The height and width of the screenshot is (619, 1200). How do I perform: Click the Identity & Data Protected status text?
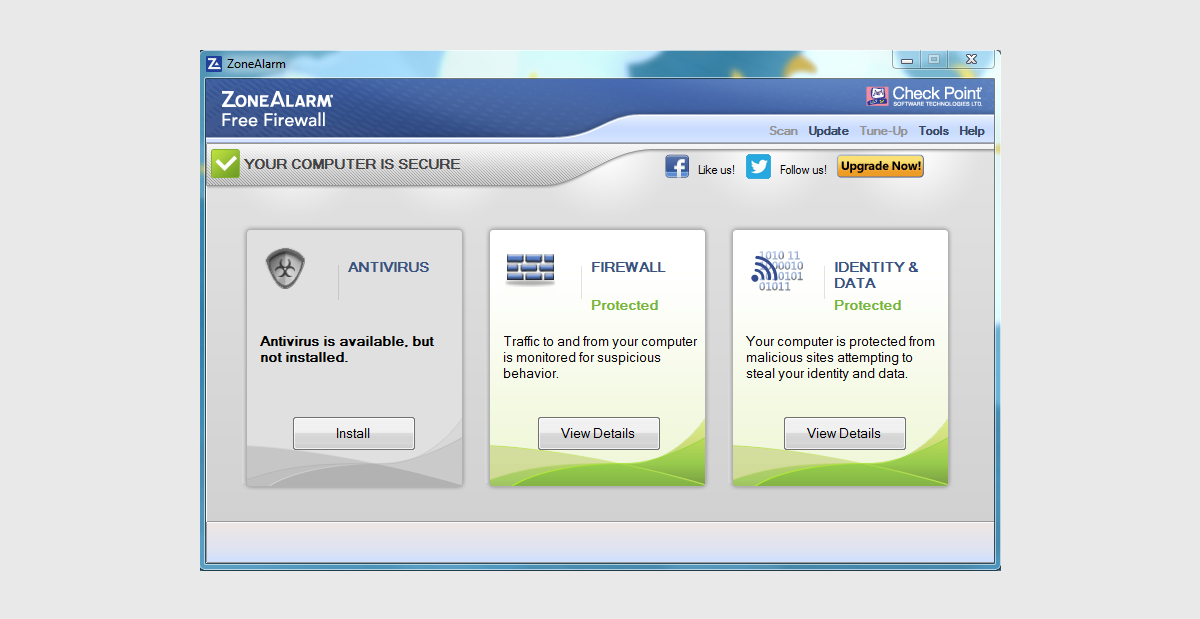click(868, 305)
